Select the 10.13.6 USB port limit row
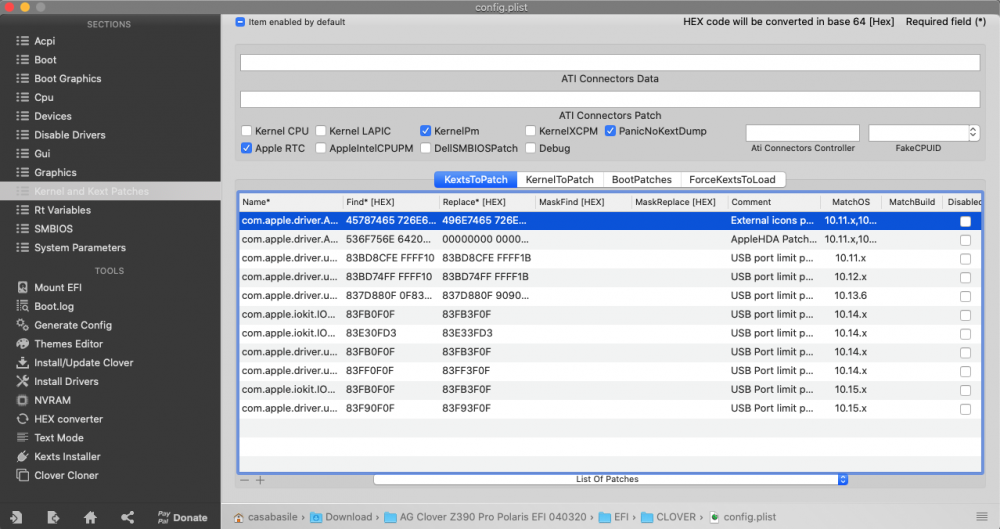 (610, 295)
